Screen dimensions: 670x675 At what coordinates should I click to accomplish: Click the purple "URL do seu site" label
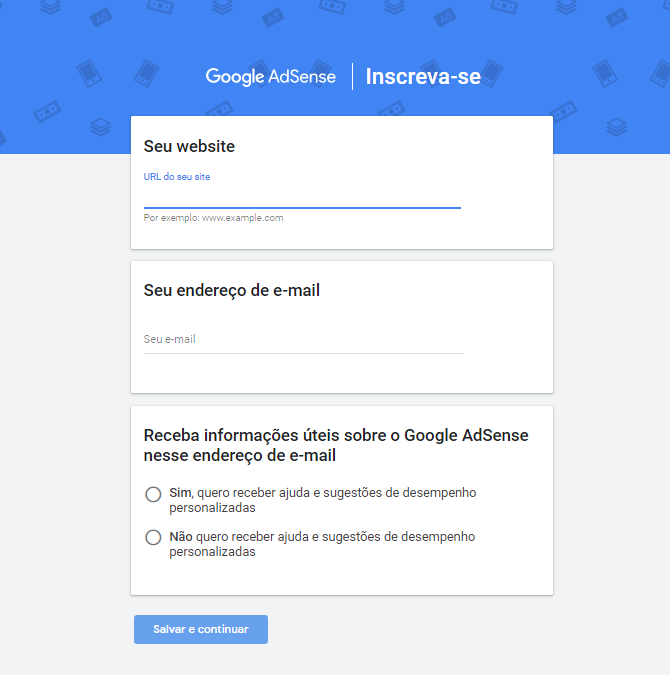click(177, 176)
